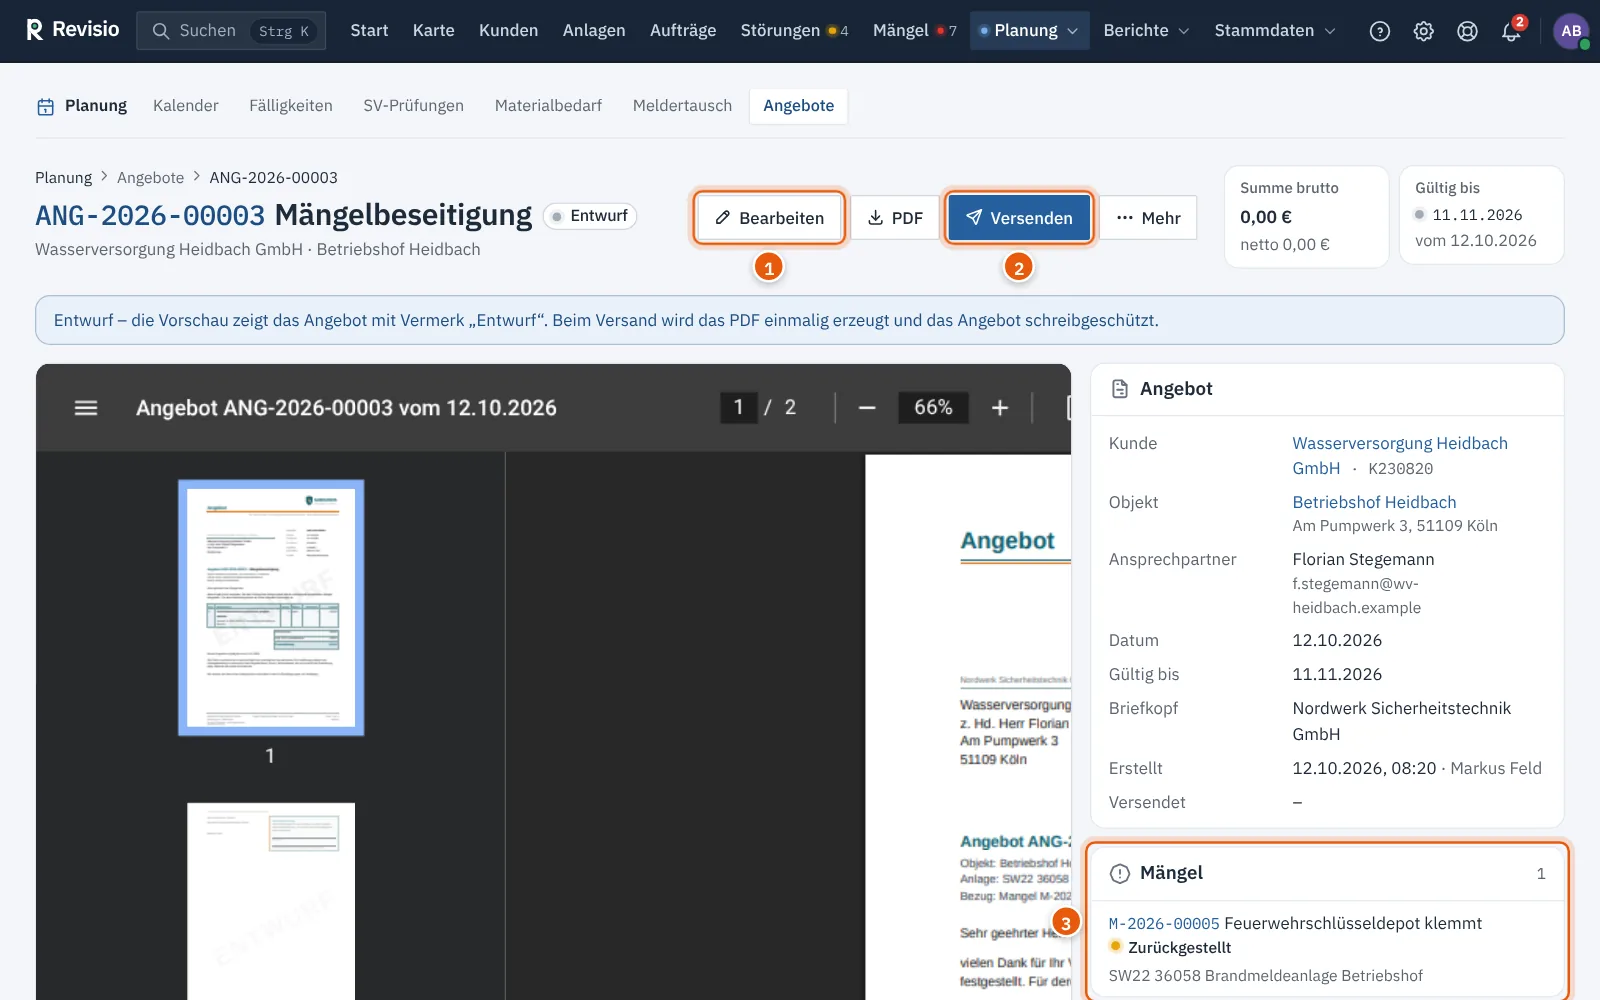The image size is (1600, 1000).
Task: Open settings gear icon in top bar
Action: coord(1424,31)
